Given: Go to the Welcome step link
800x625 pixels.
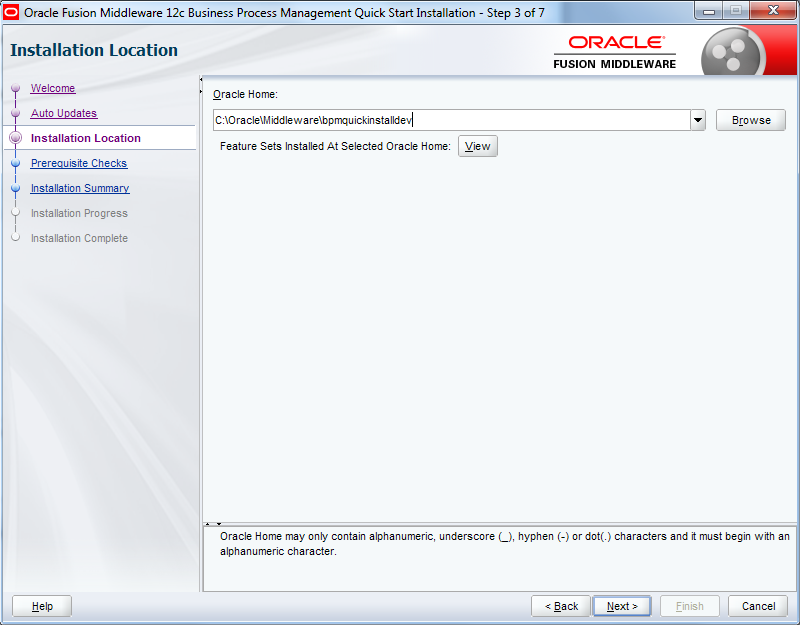Looking at the screenshot, I should (53, 88).
